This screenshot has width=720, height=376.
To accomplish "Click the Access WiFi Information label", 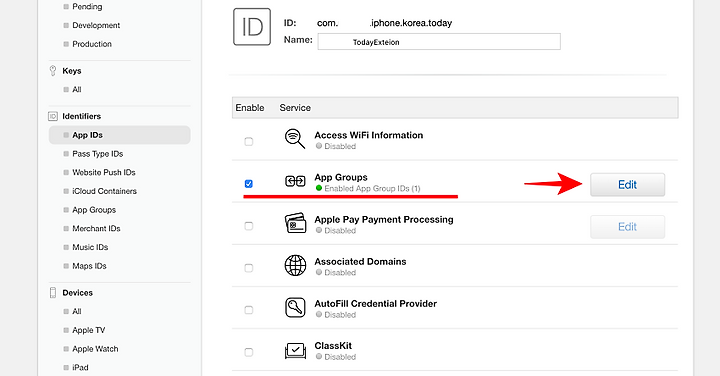I will tap(369, 135).
